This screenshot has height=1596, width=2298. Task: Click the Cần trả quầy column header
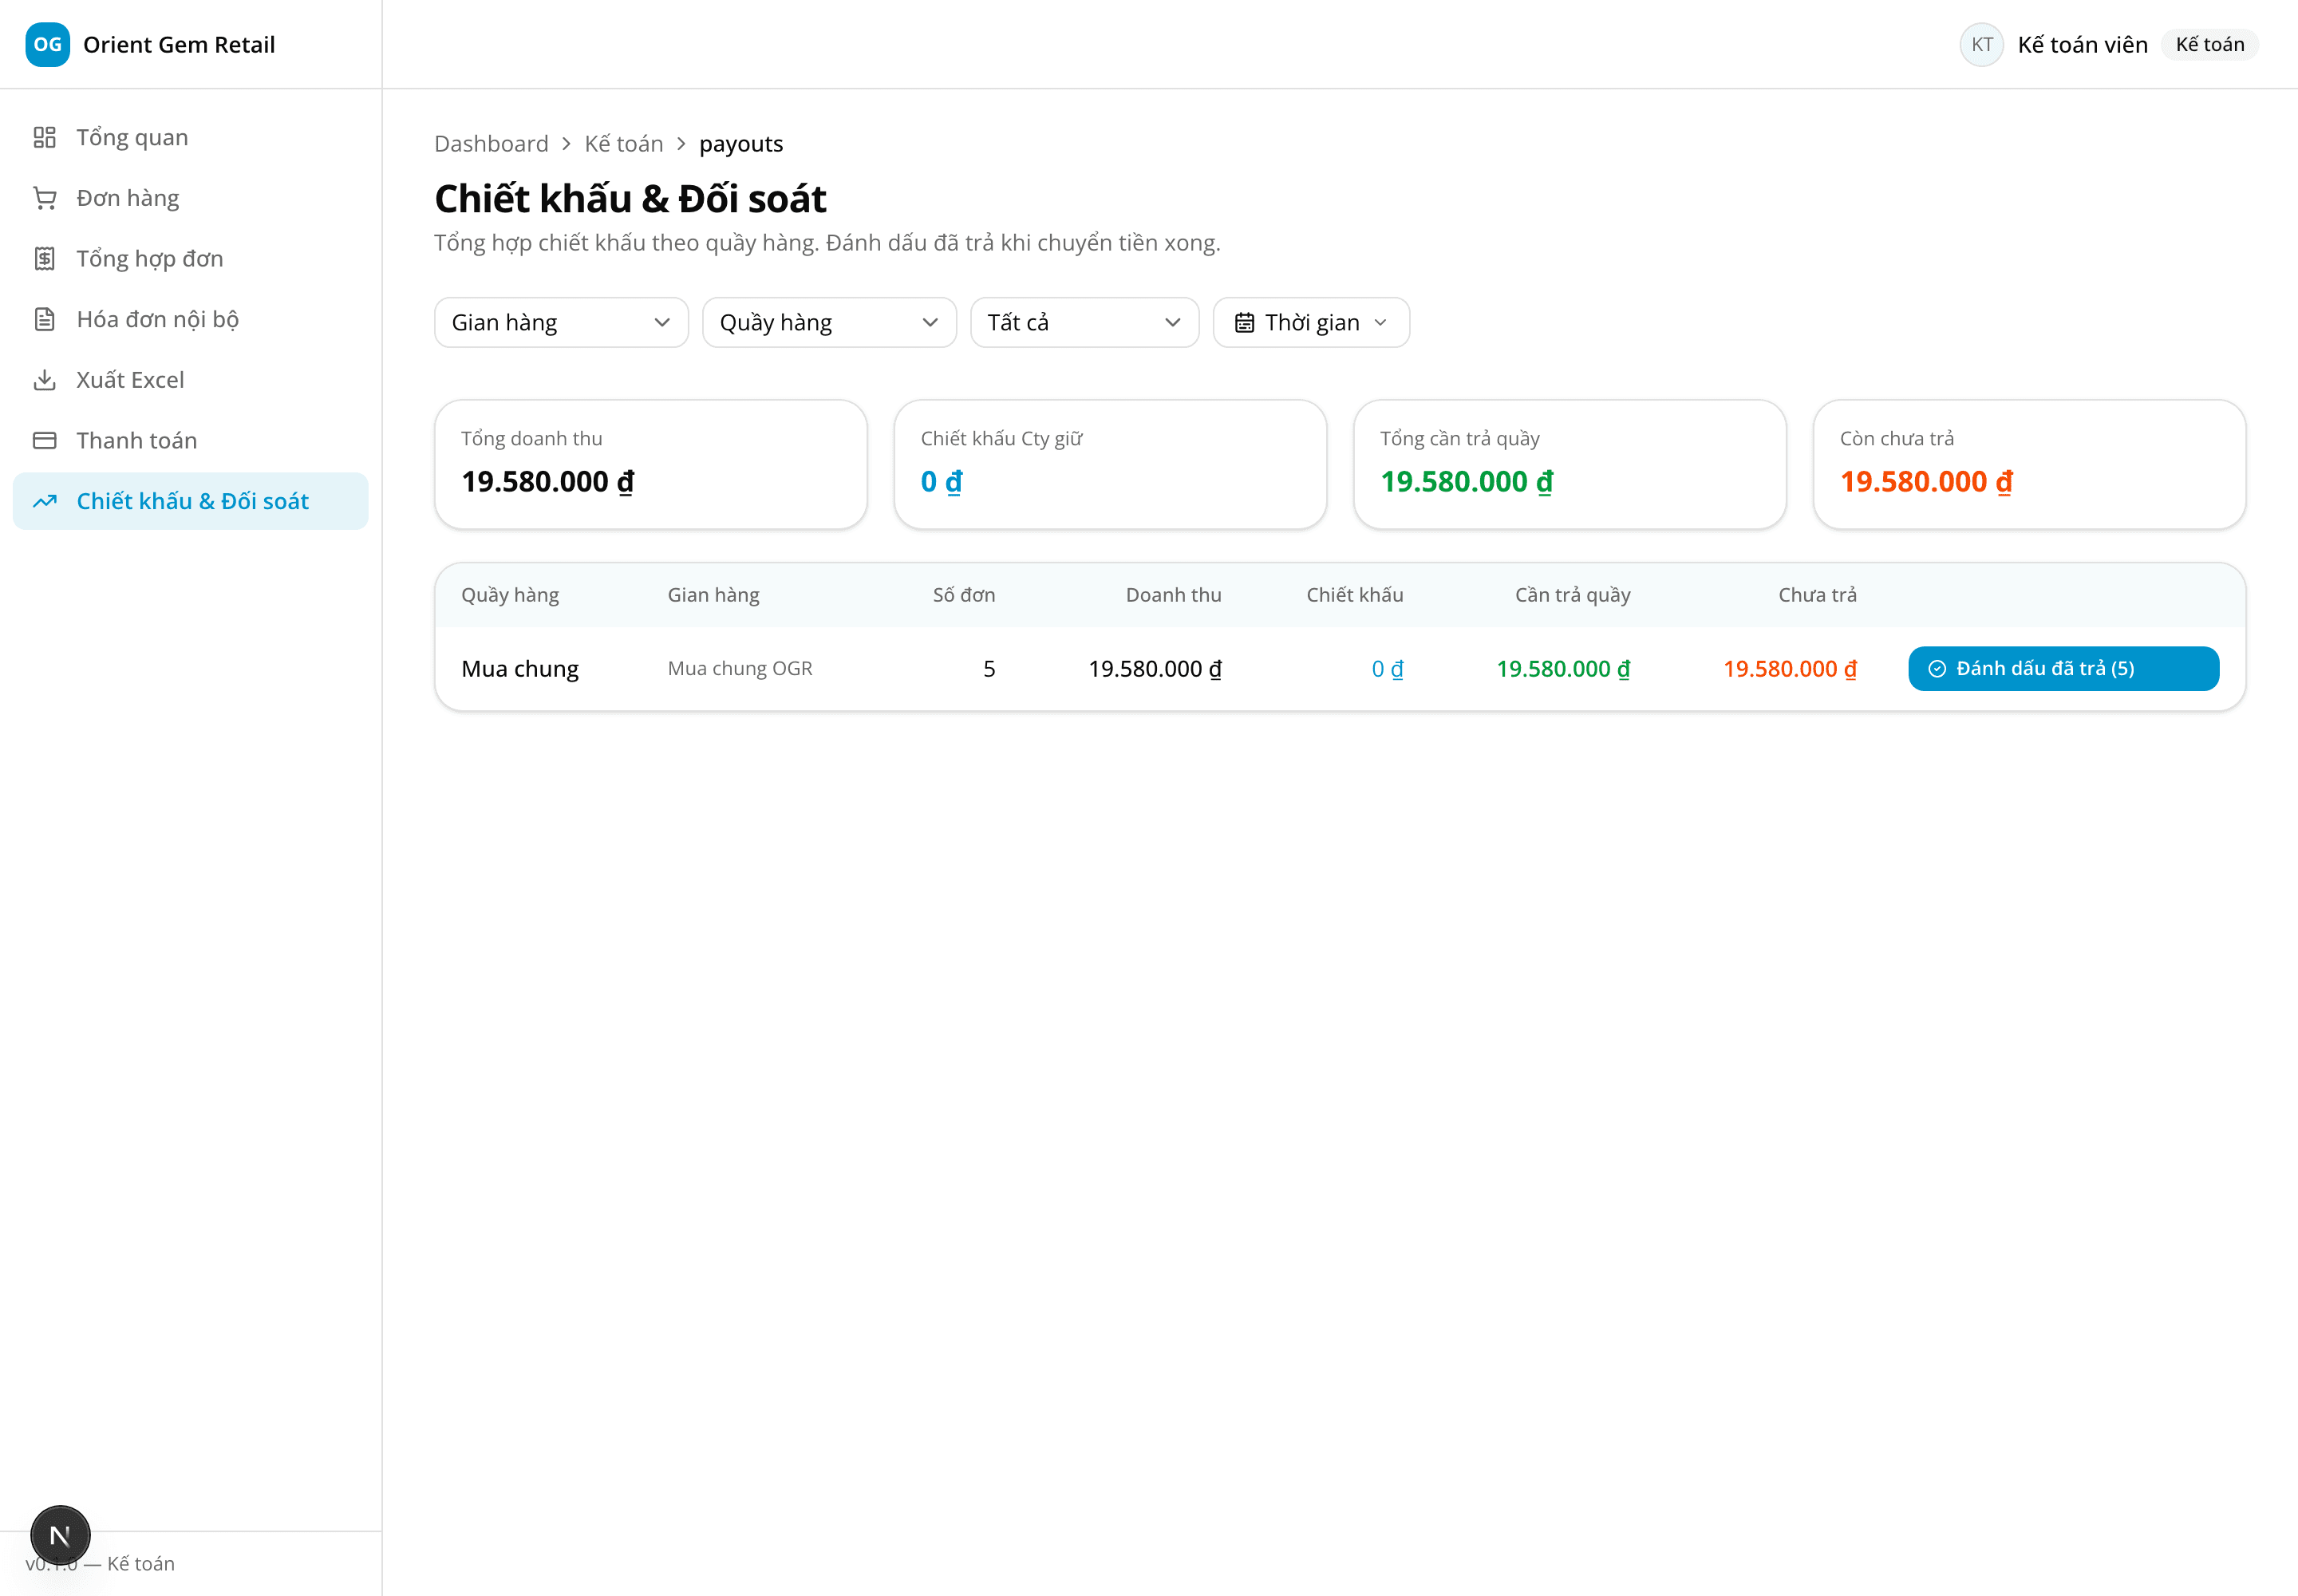click(x=1573, y=595)
